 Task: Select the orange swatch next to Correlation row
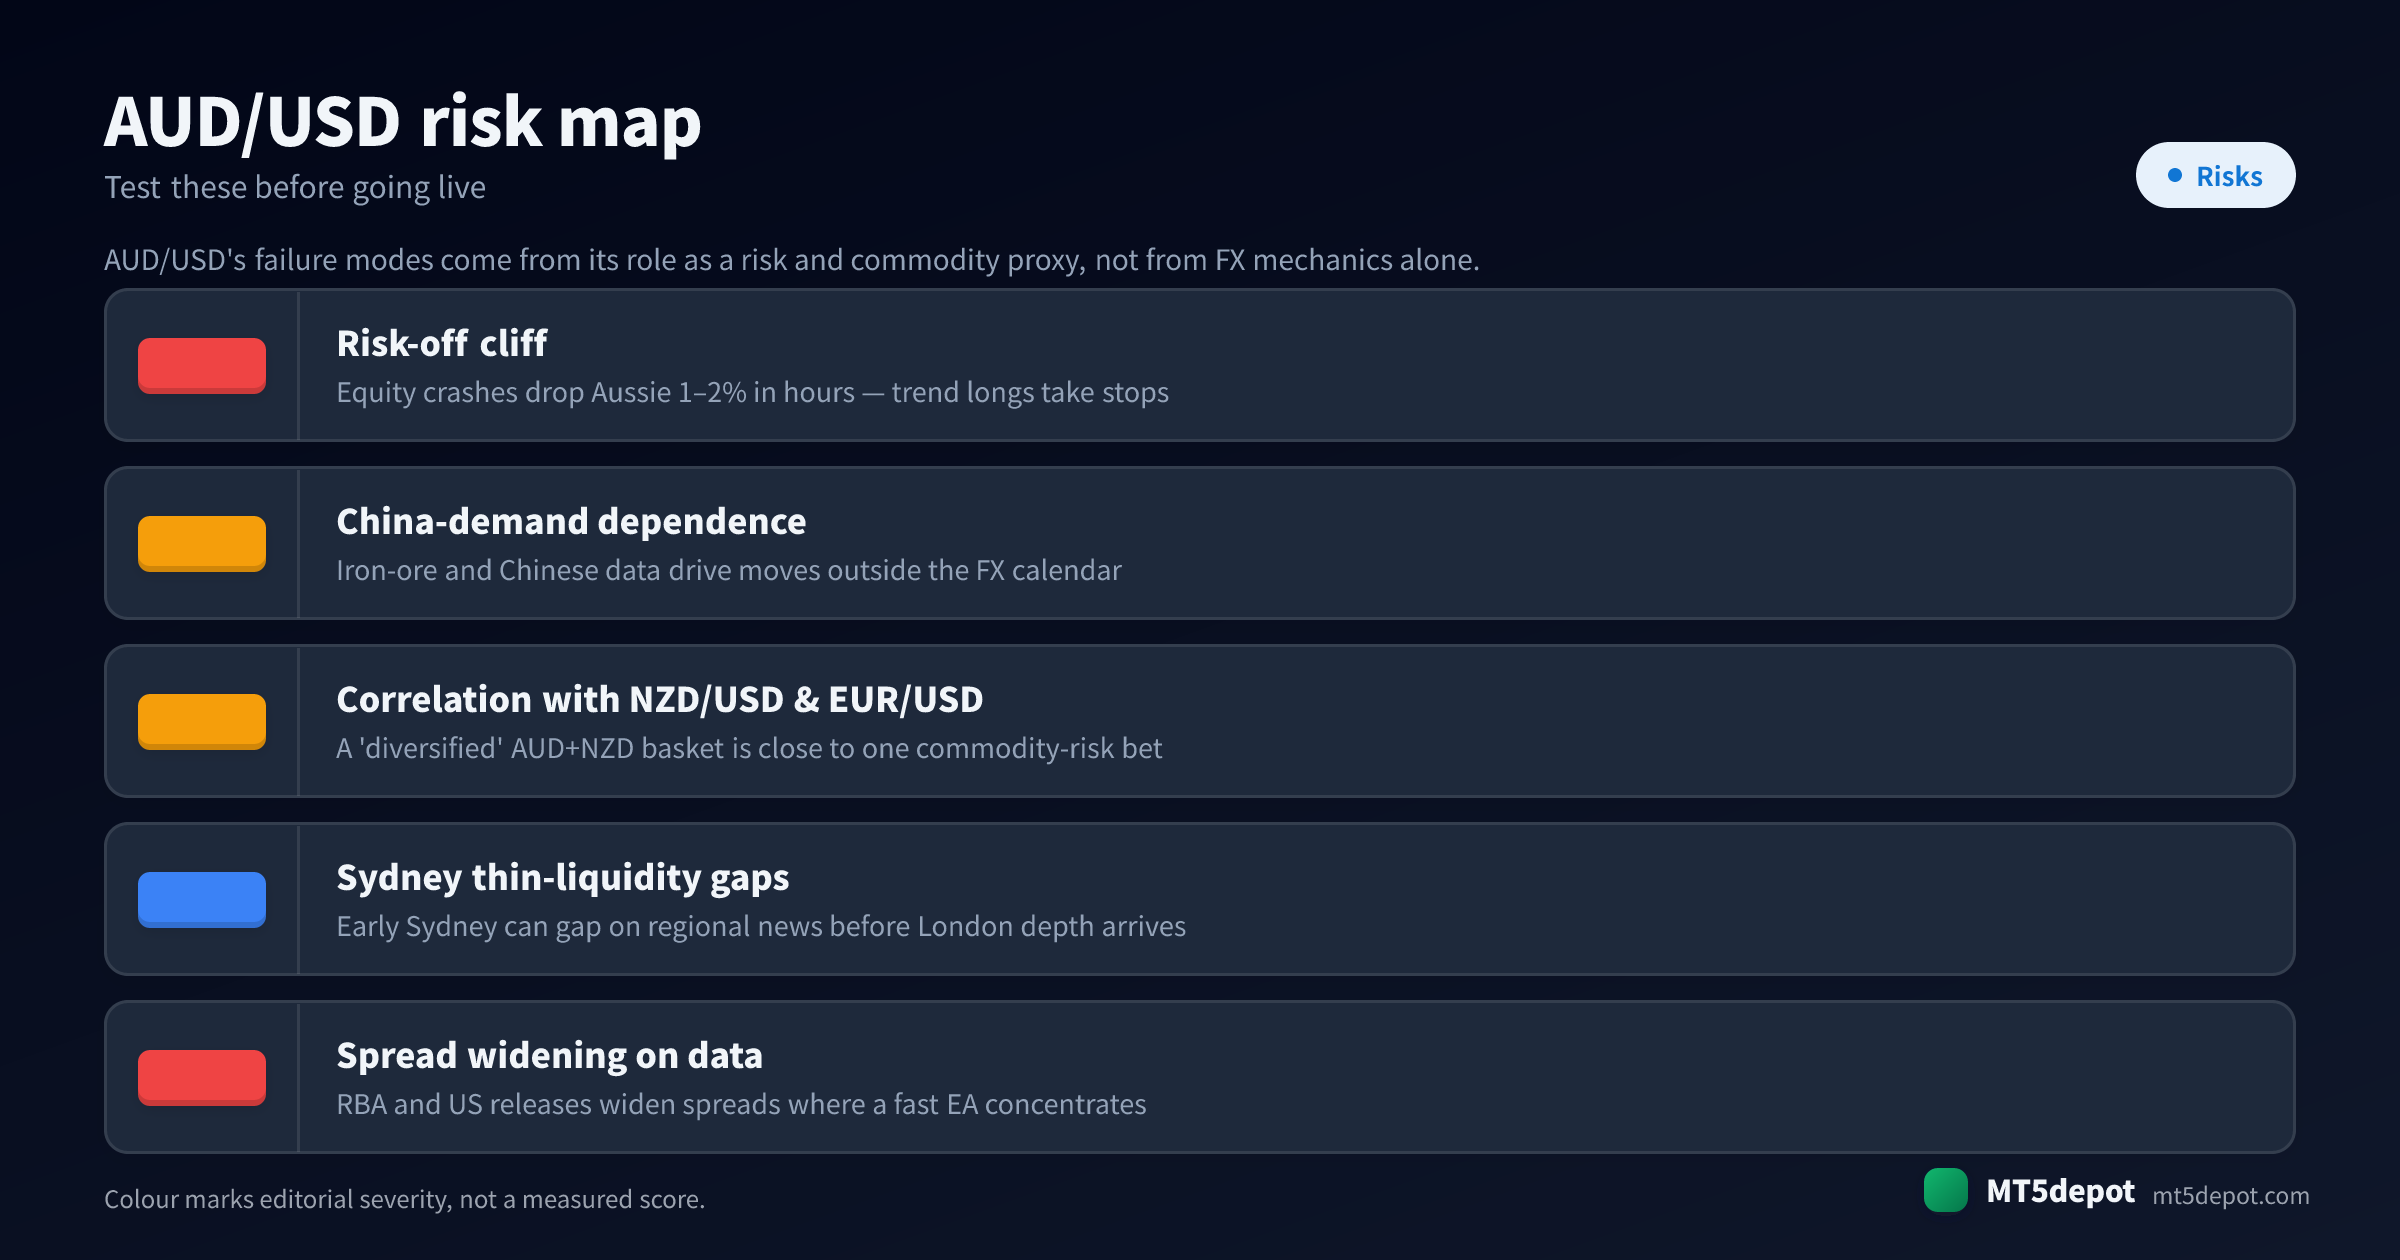(x=202, y=721)
